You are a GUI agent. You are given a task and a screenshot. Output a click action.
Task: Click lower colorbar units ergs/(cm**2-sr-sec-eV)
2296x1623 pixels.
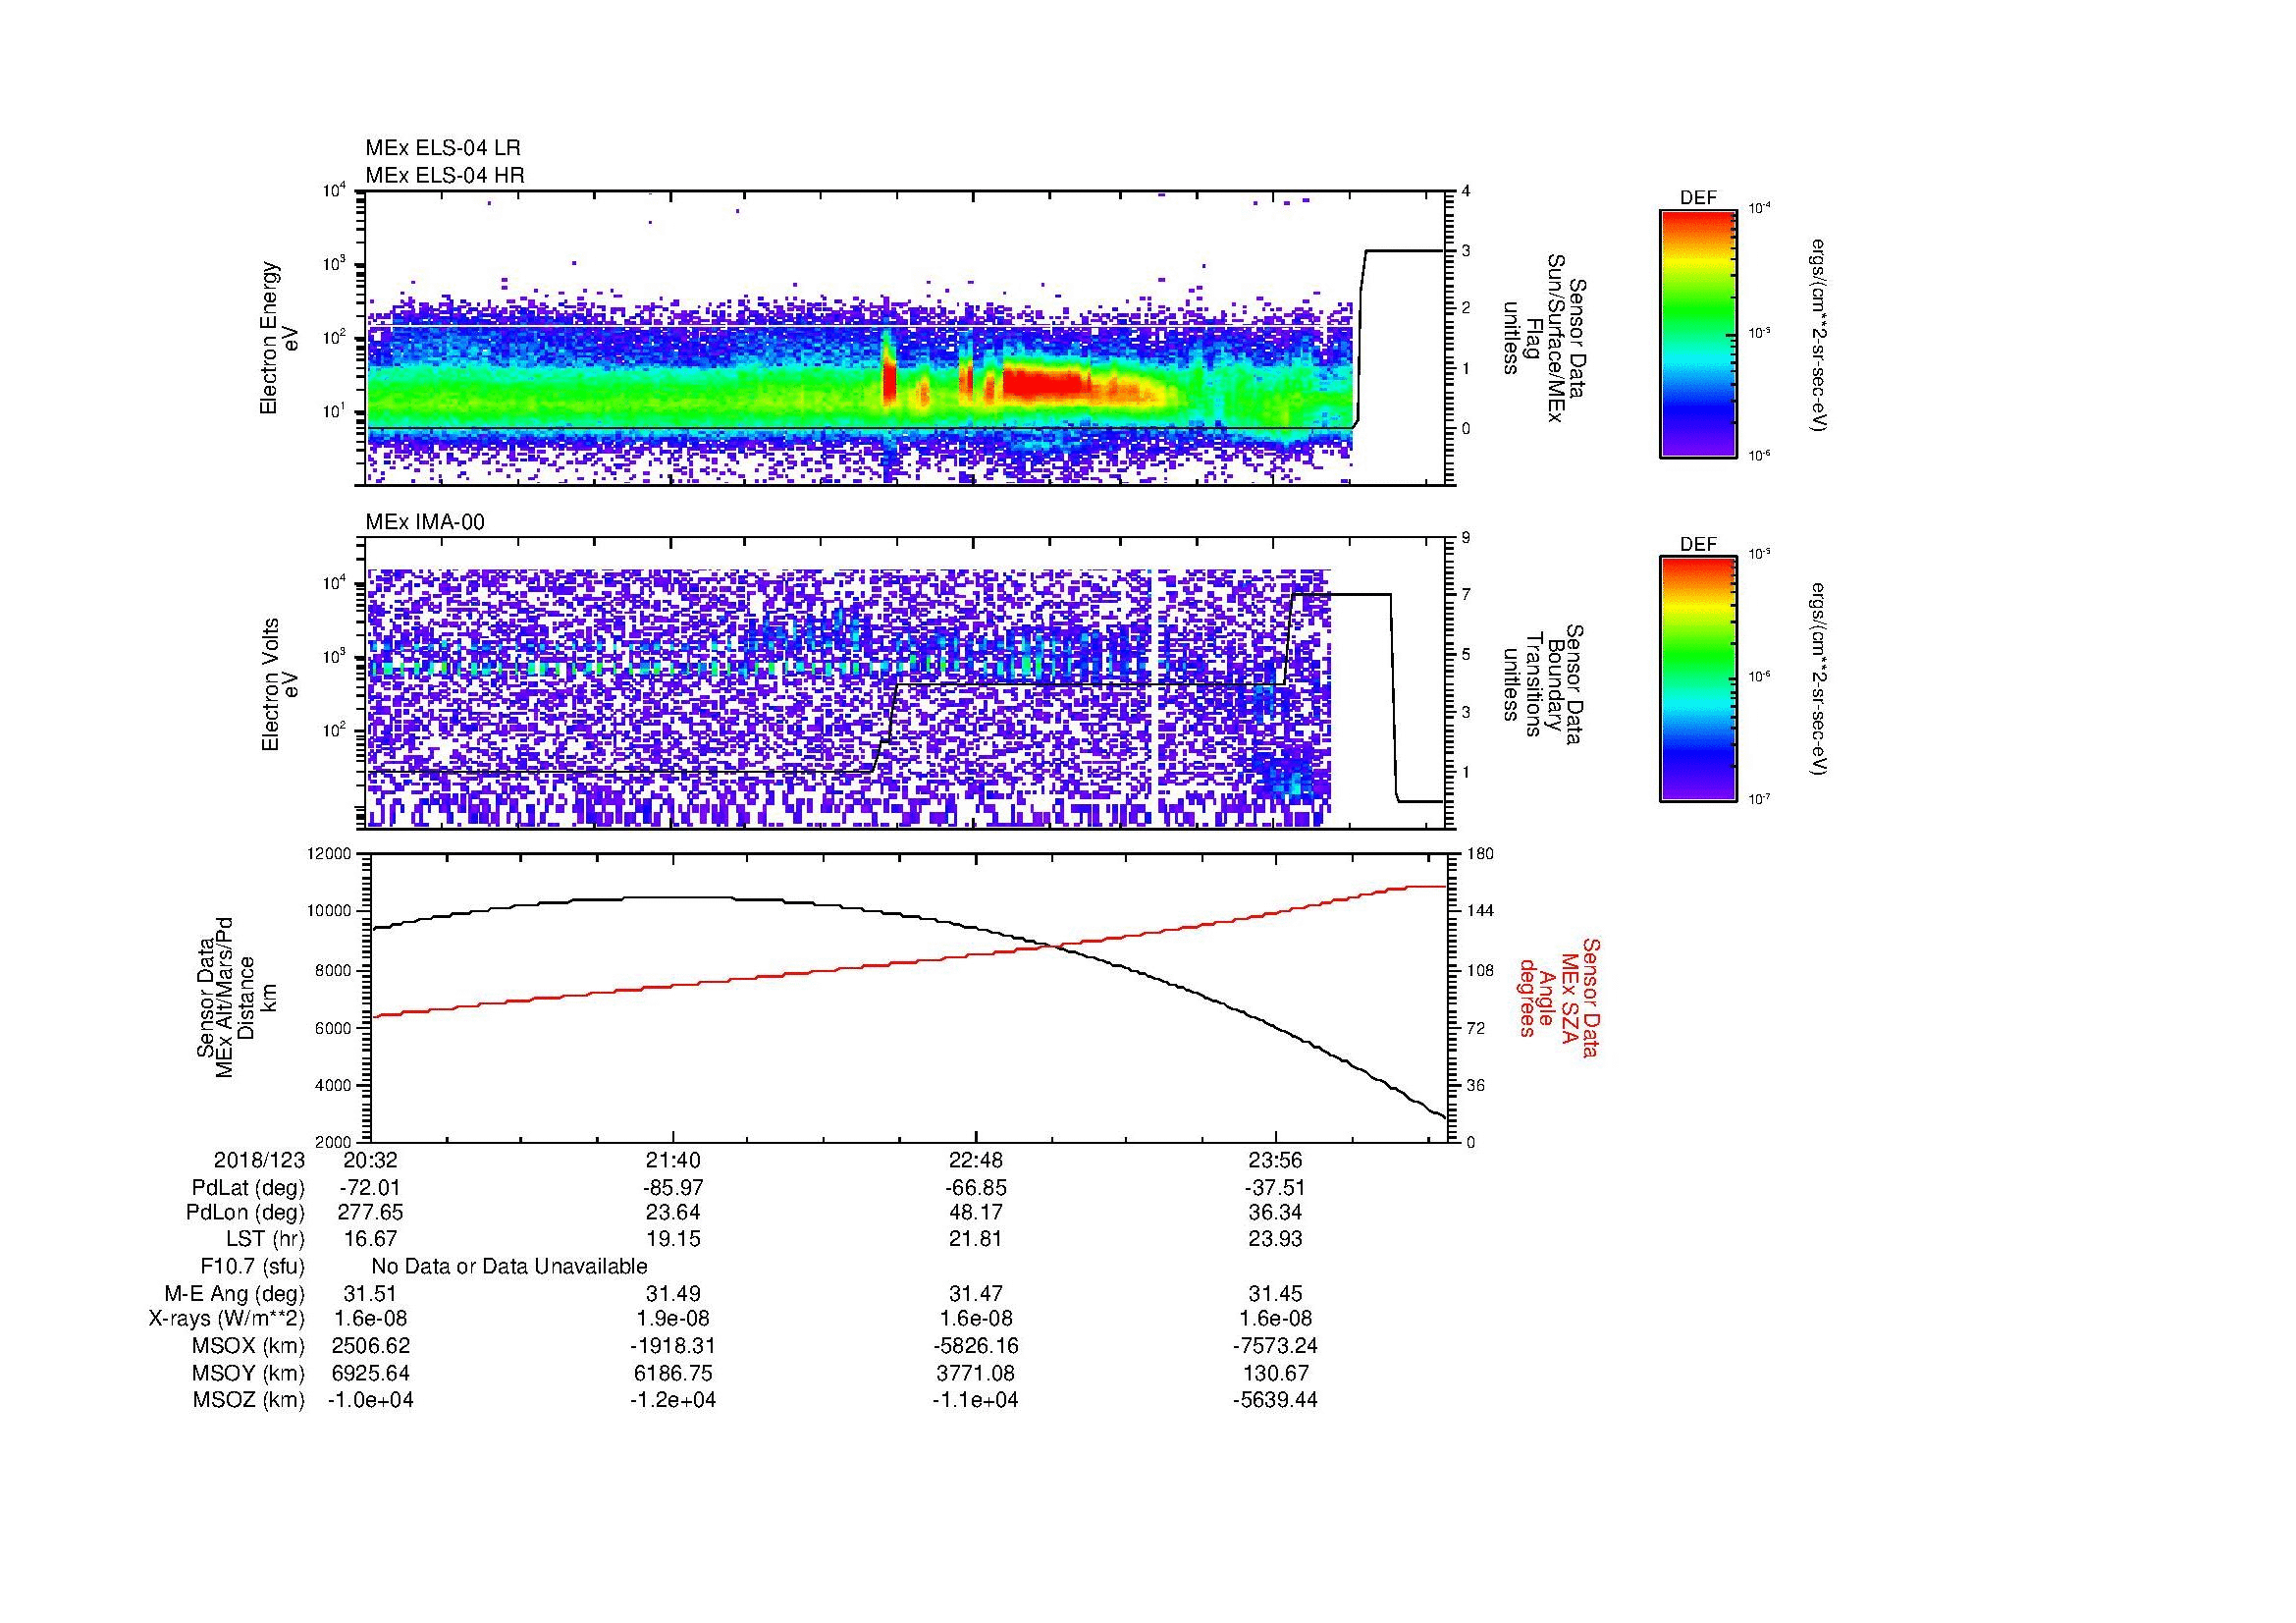click(1819, 680)
